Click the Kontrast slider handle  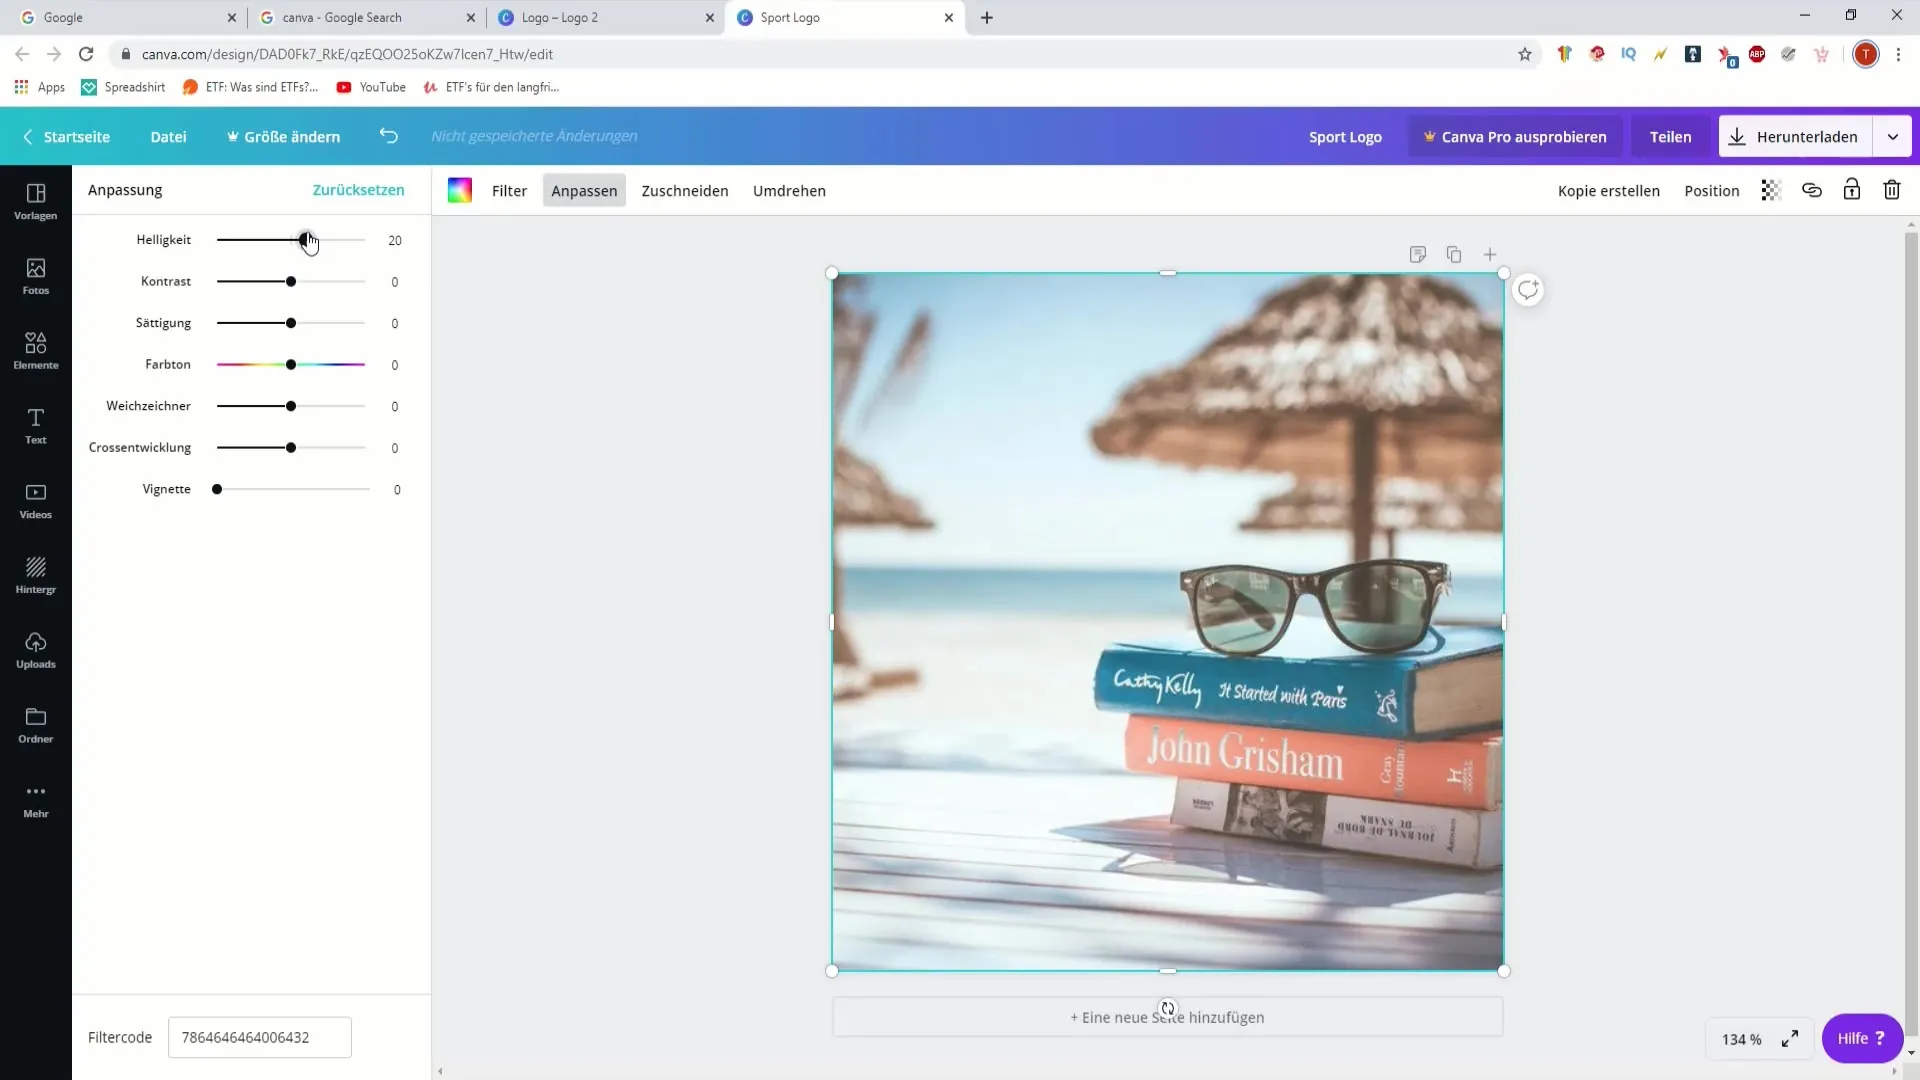(x=291, y=282)
